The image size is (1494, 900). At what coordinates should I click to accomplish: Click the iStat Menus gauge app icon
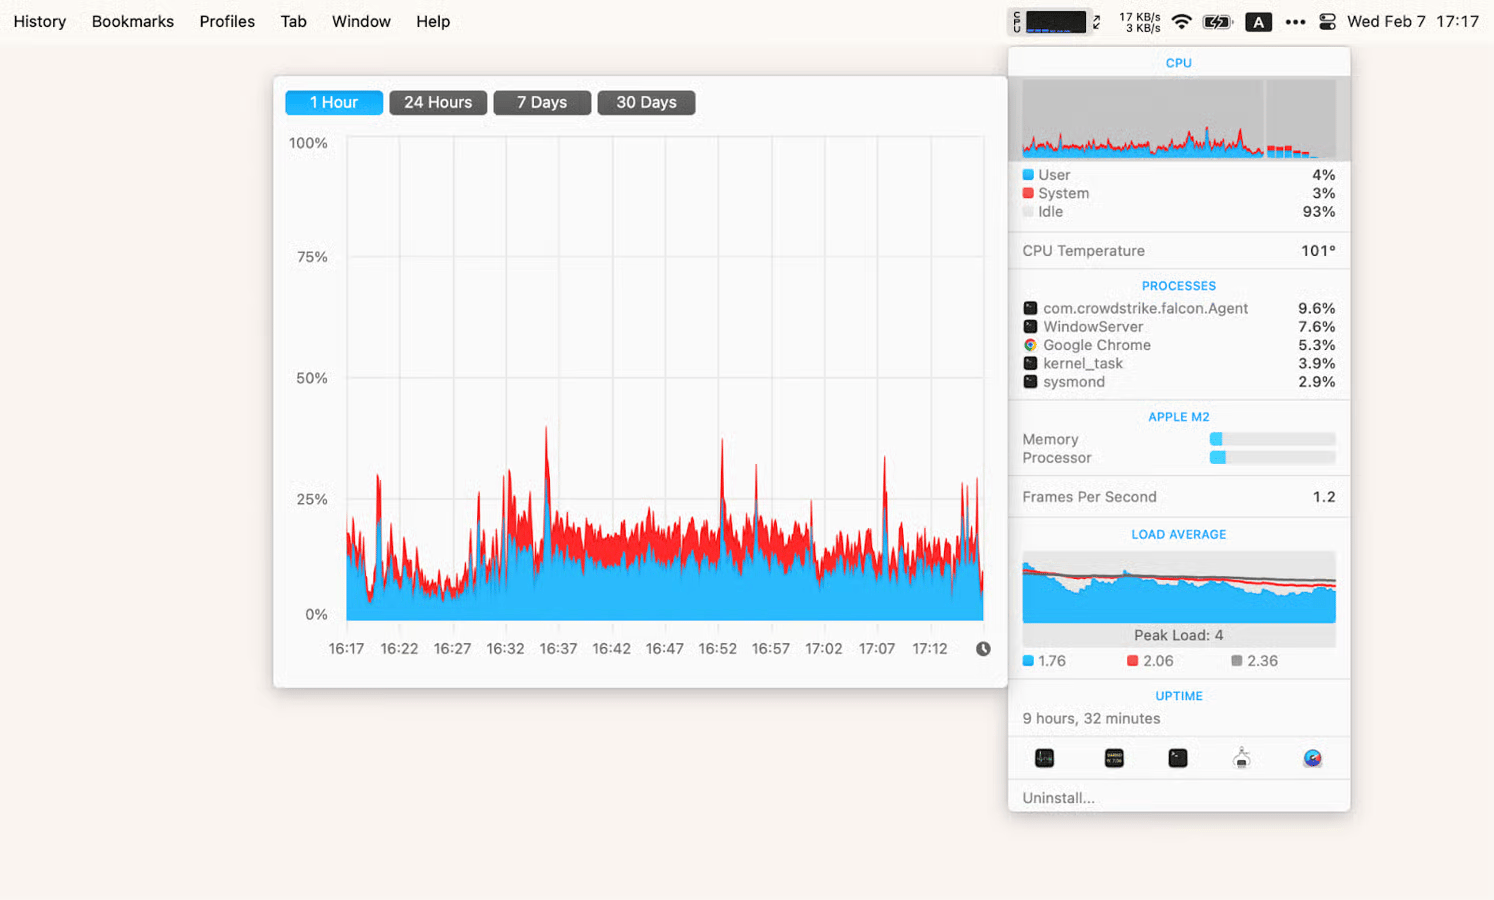click(1312, 758)
